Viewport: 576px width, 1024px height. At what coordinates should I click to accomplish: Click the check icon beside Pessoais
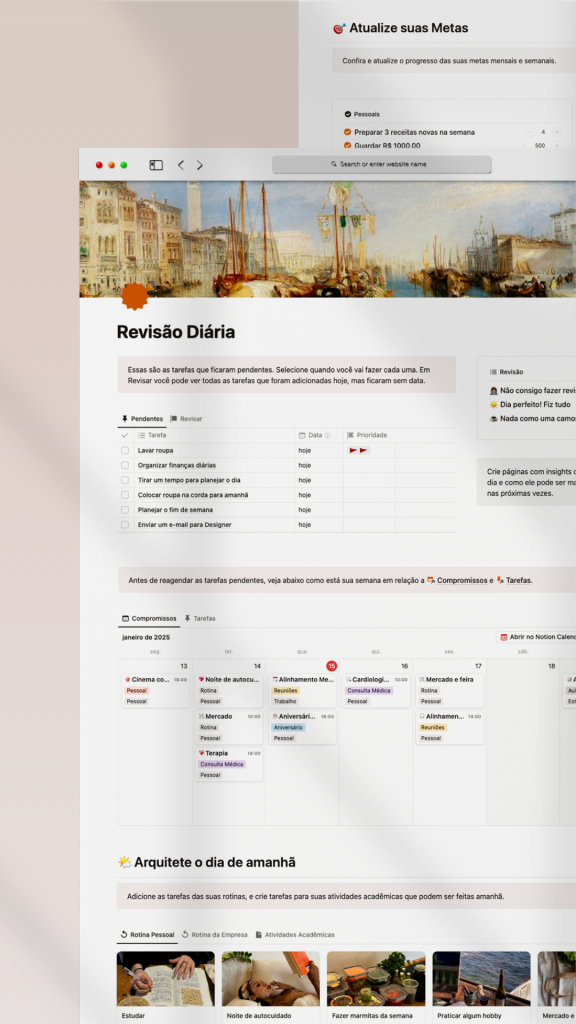click(x=348, y=114)
